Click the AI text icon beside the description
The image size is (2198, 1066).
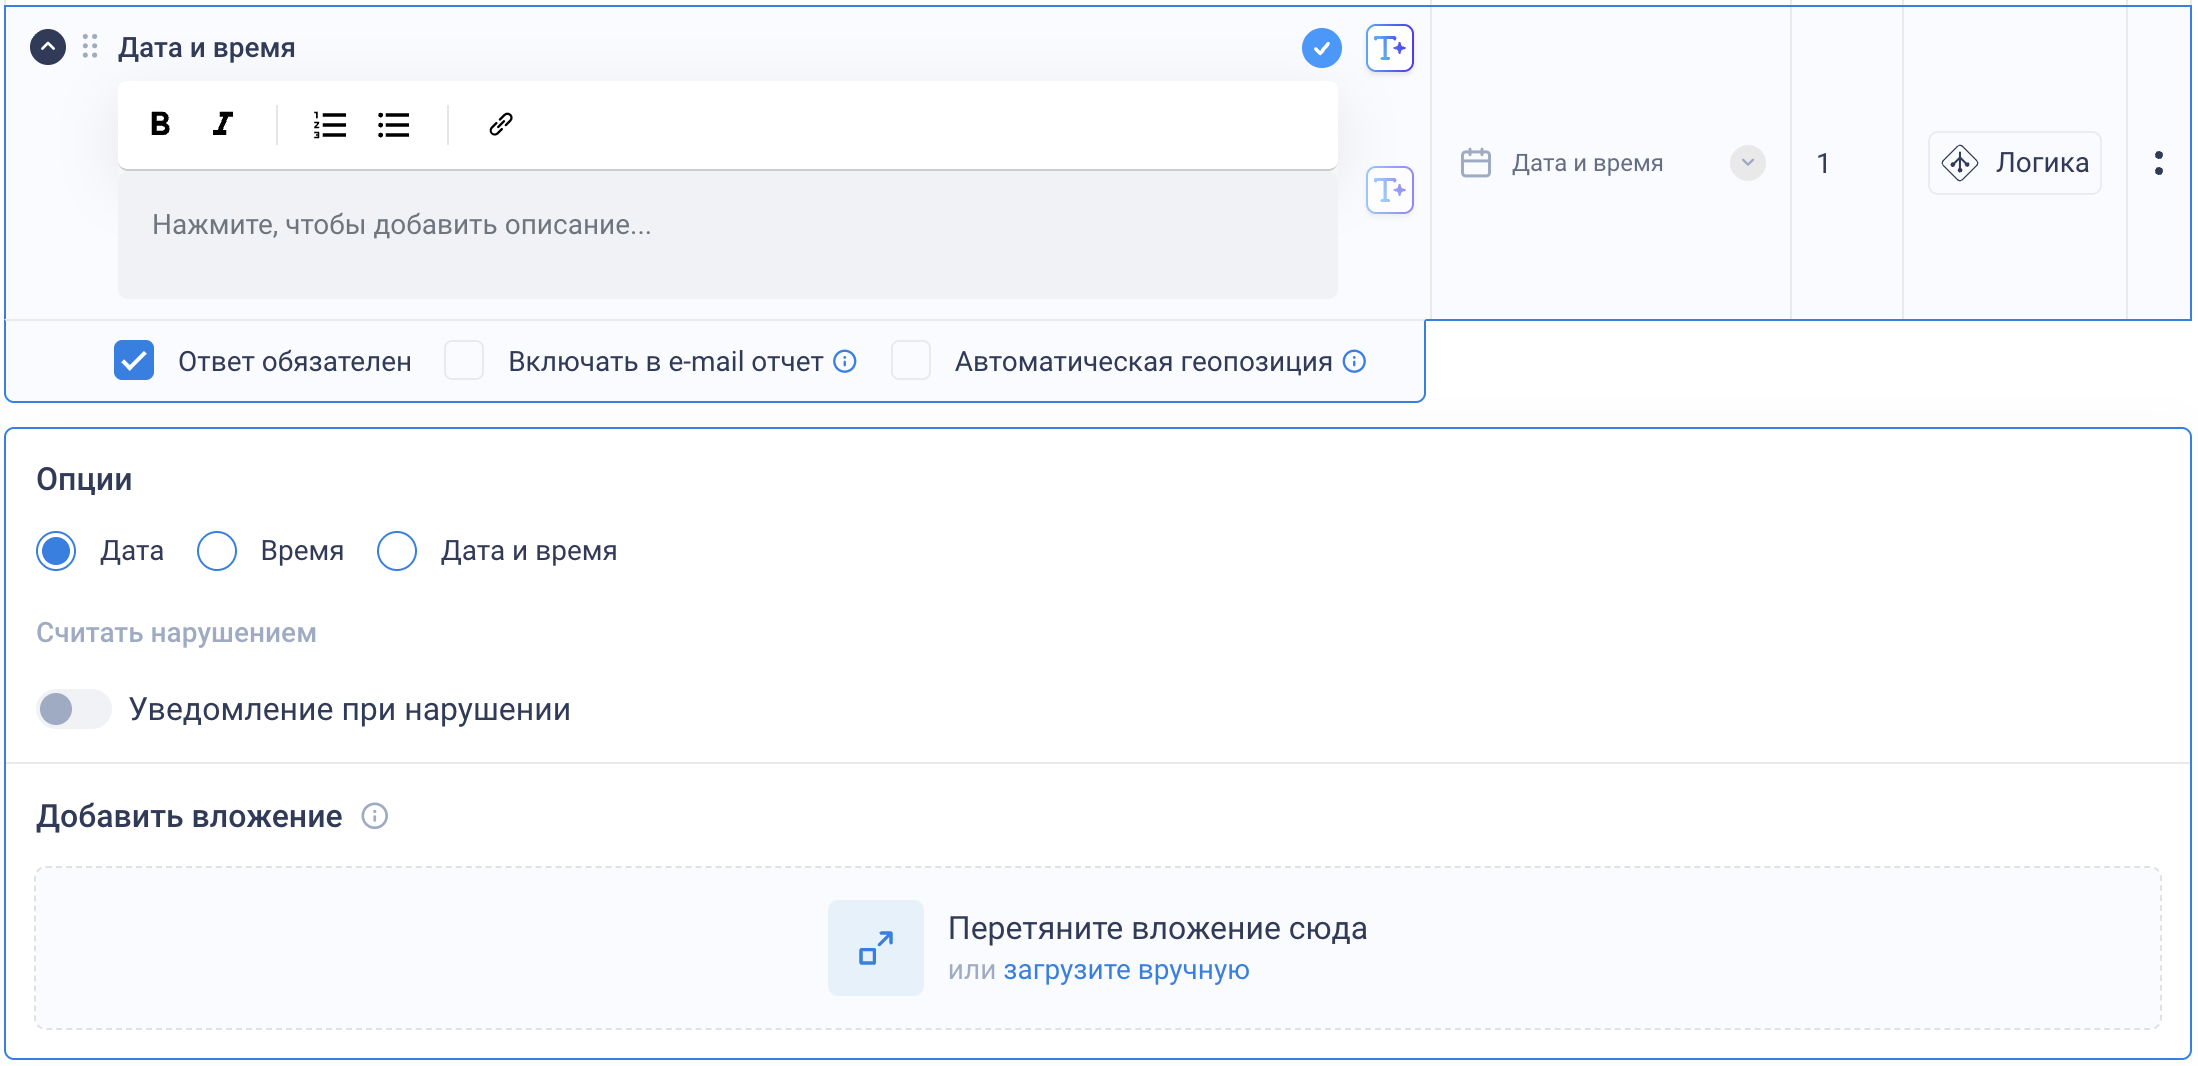click(x=1389, y=190)
